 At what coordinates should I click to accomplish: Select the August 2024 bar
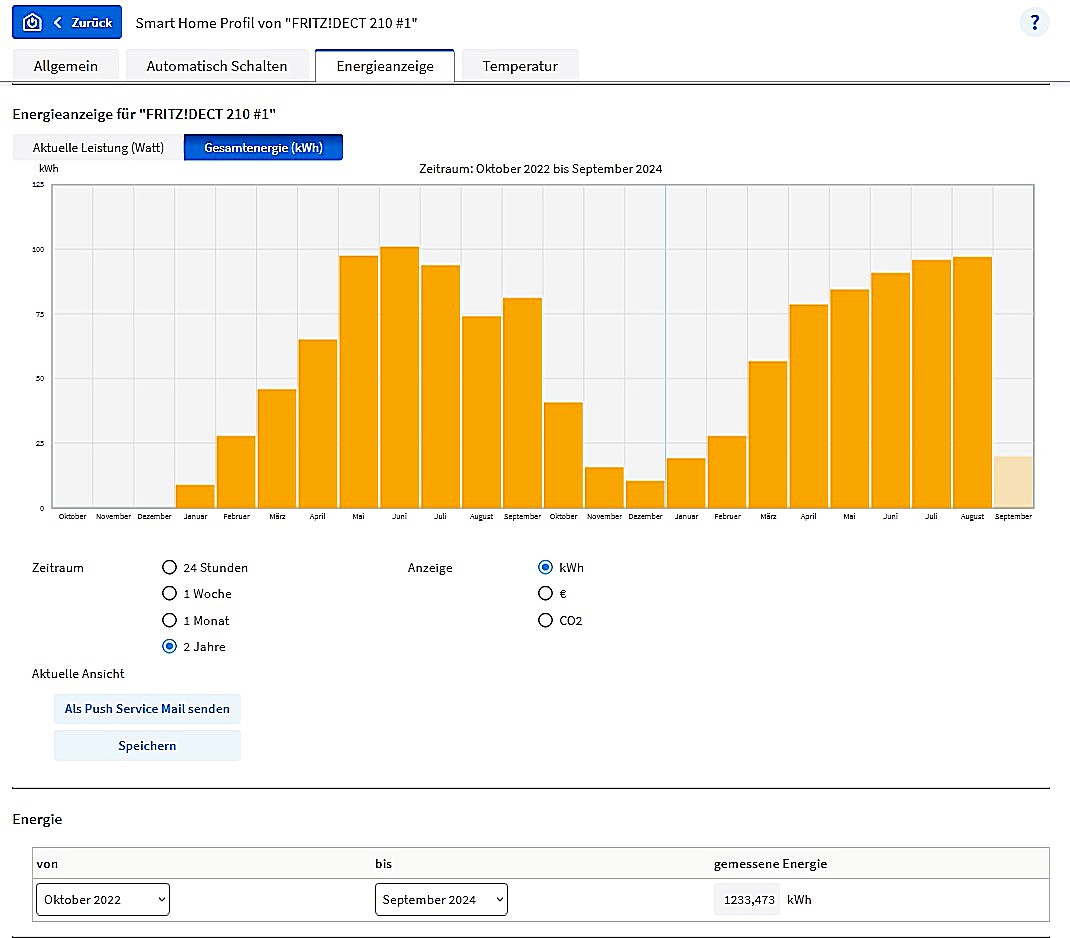point(972,383)
